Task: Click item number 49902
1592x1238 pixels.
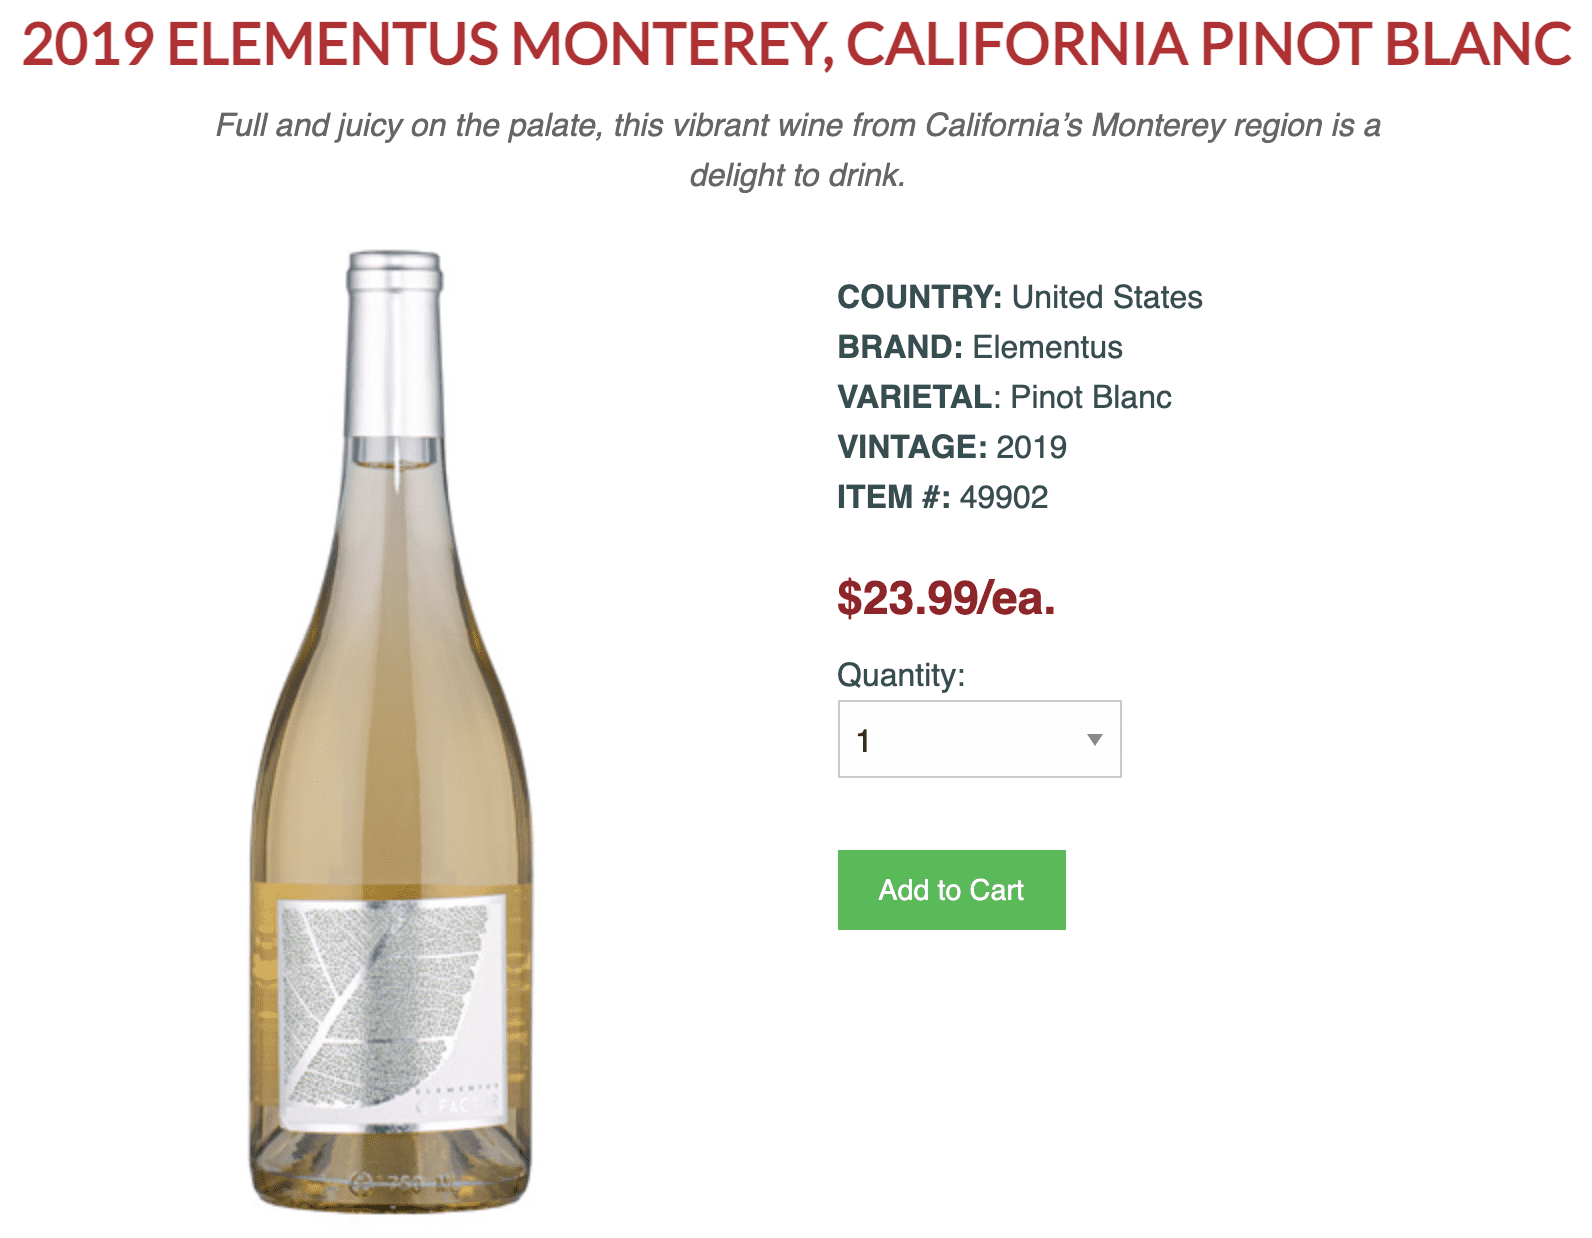Action: (1003, 497)
